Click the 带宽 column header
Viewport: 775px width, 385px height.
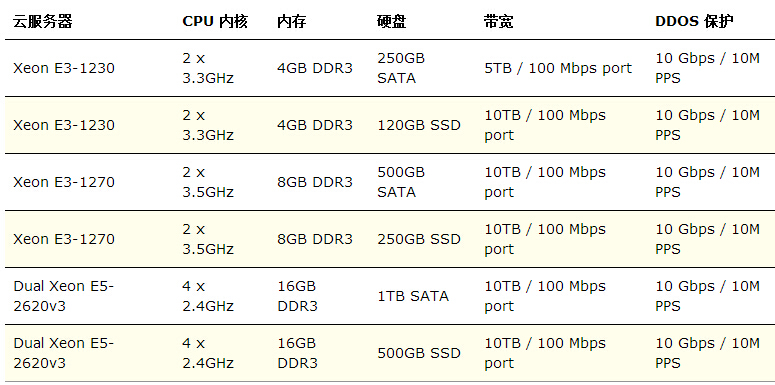499,21
